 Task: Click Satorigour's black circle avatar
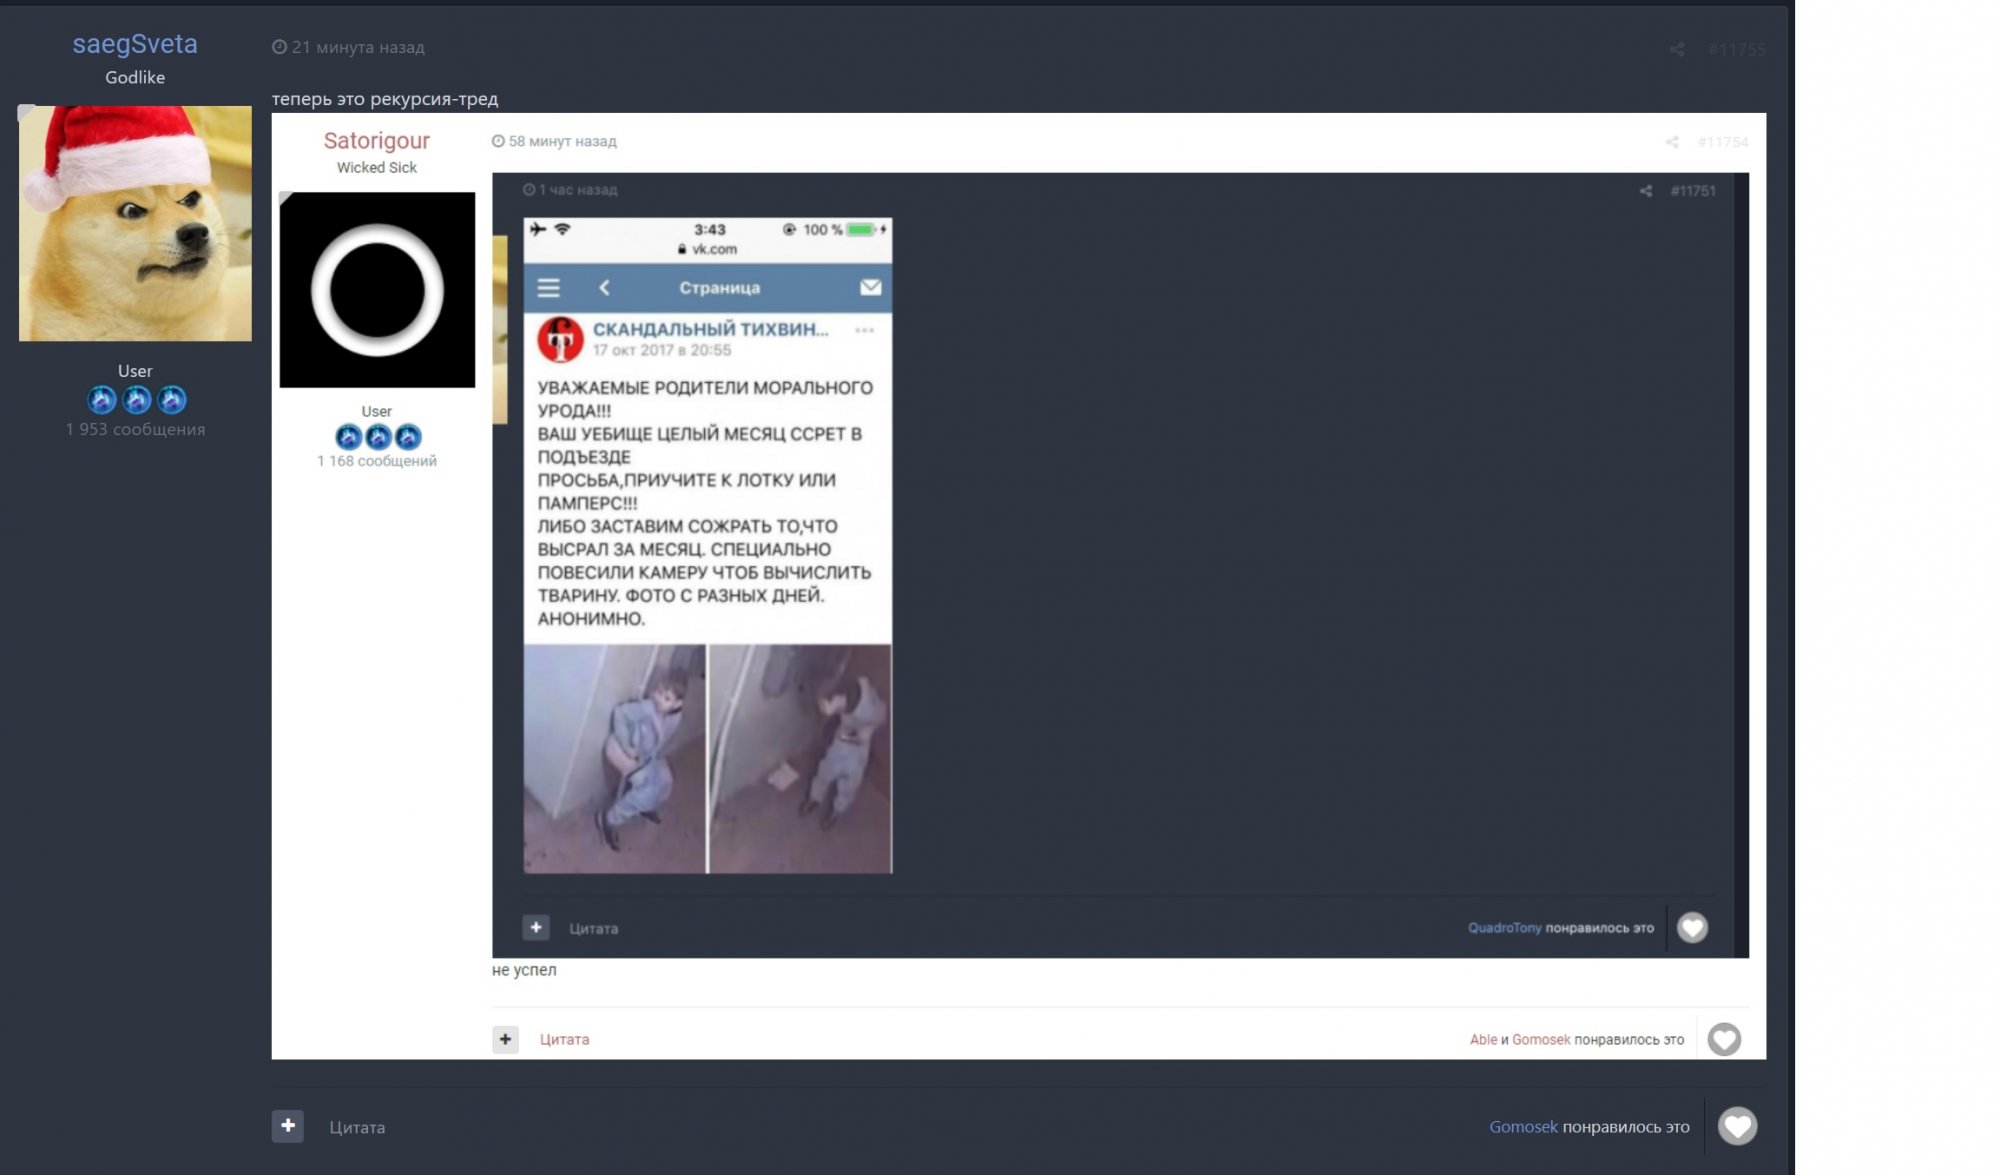coord(377,290)
